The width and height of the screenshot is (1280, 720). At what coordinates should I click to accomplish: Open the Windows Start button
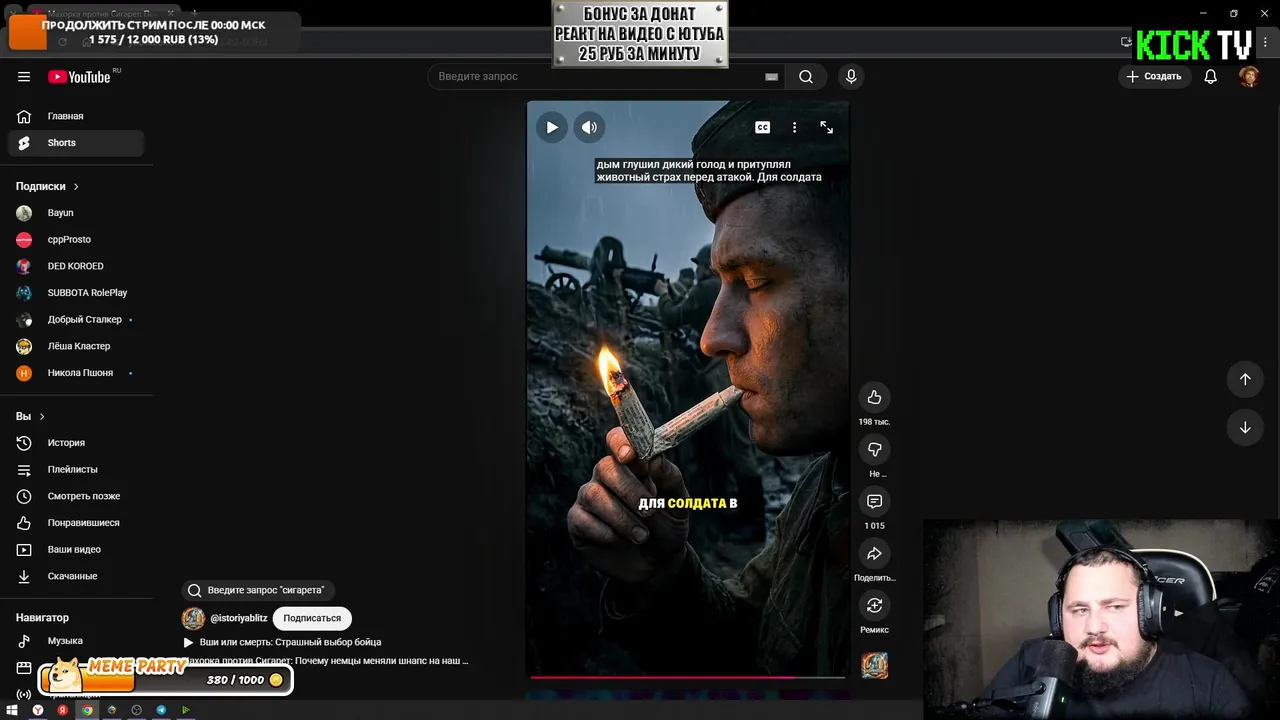click(12, 710)
